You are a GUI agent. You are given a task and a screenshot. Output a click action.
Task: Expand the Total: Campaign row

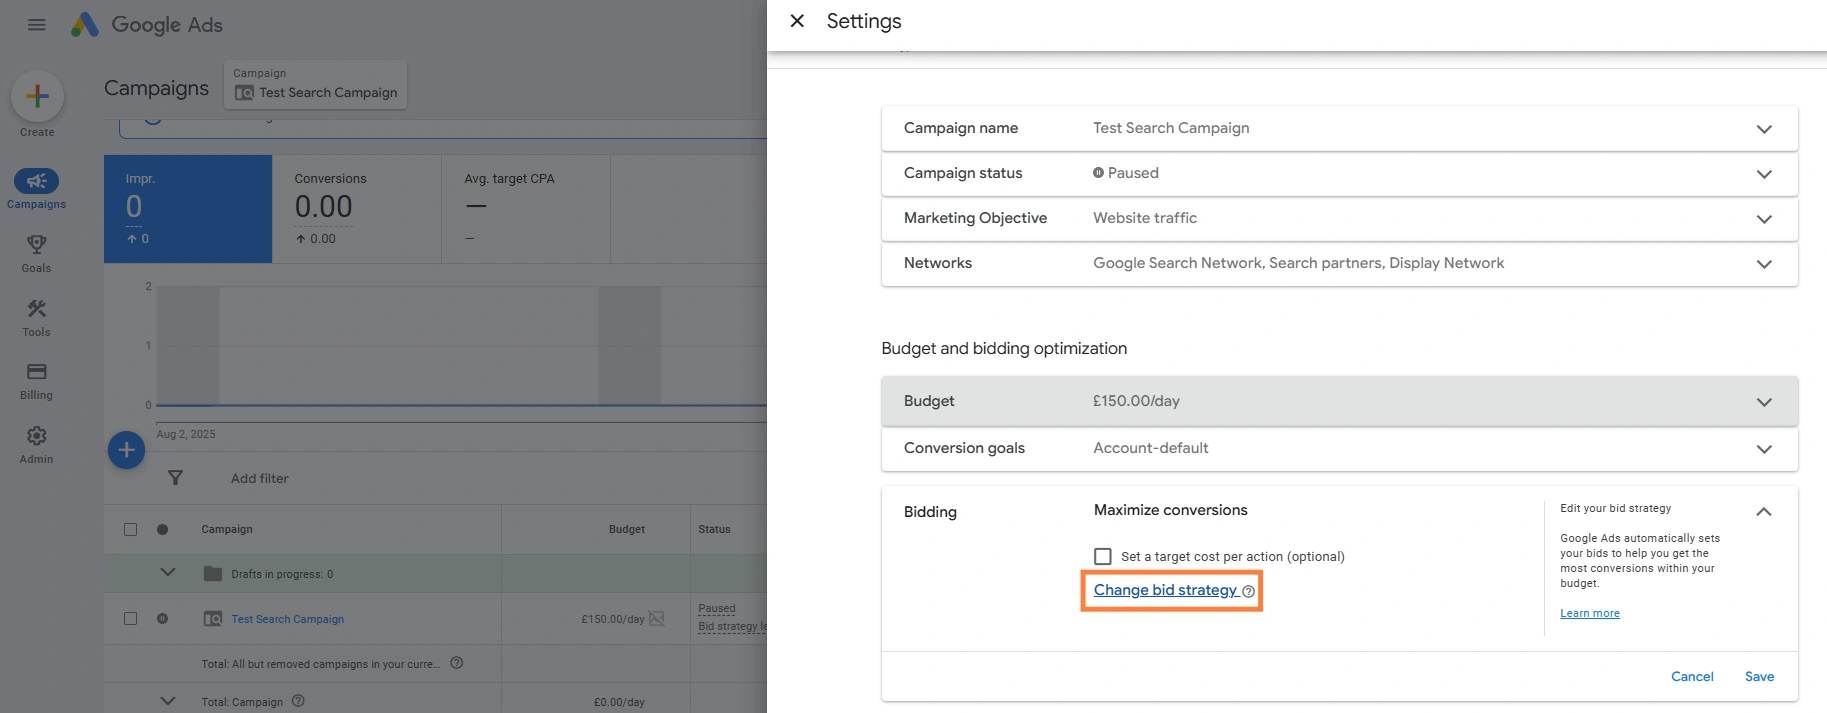tap(168, 701)
